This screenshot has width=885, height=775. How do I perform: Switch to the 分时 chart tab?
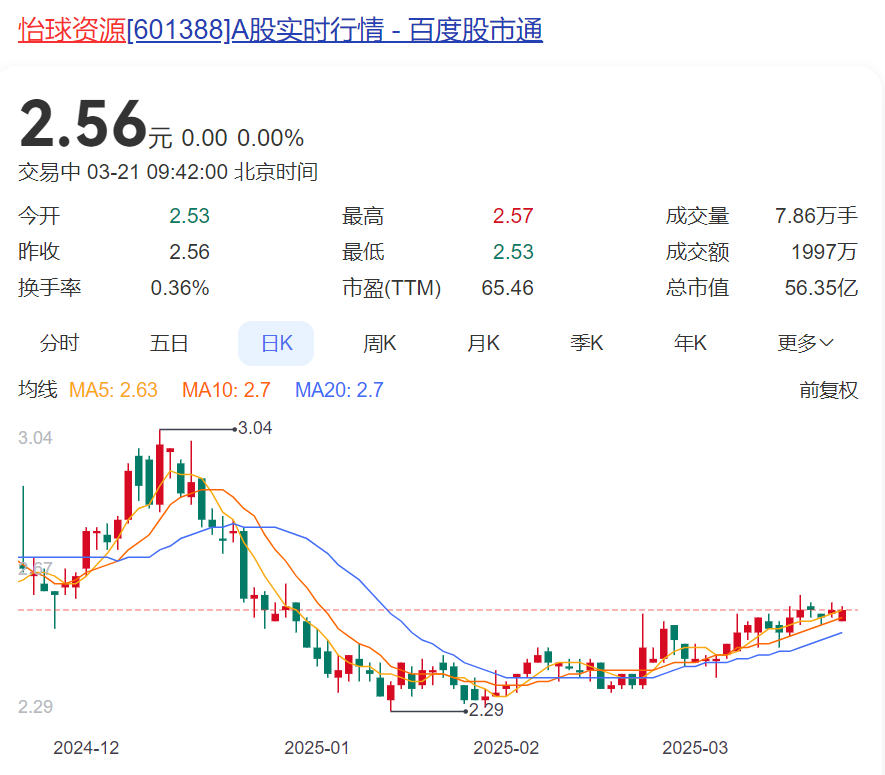pyautogui.click(x=59, y=343)
